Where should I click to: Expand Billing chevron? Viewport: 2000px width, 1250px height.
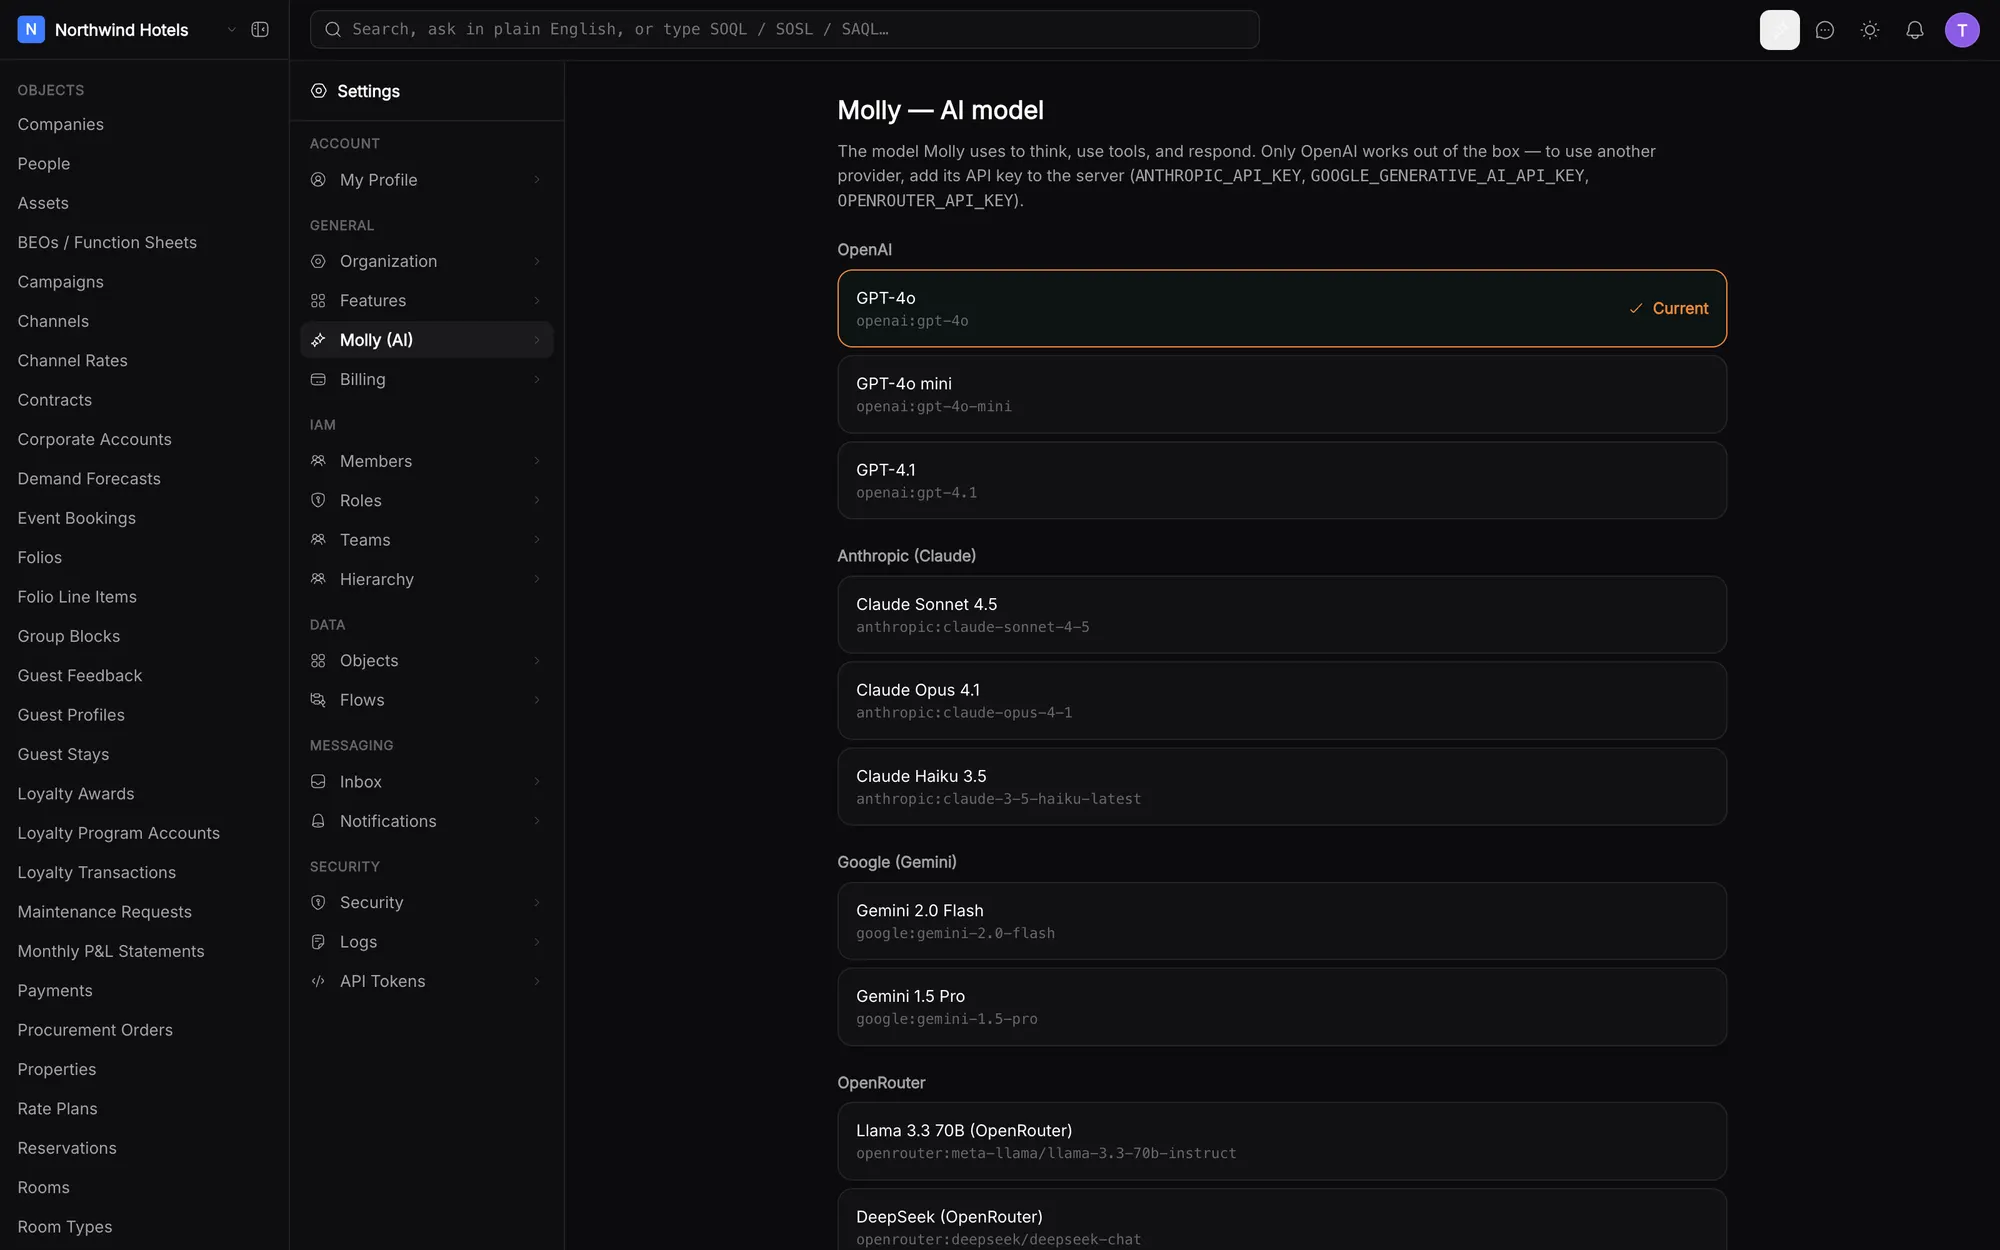coord(537,379)
